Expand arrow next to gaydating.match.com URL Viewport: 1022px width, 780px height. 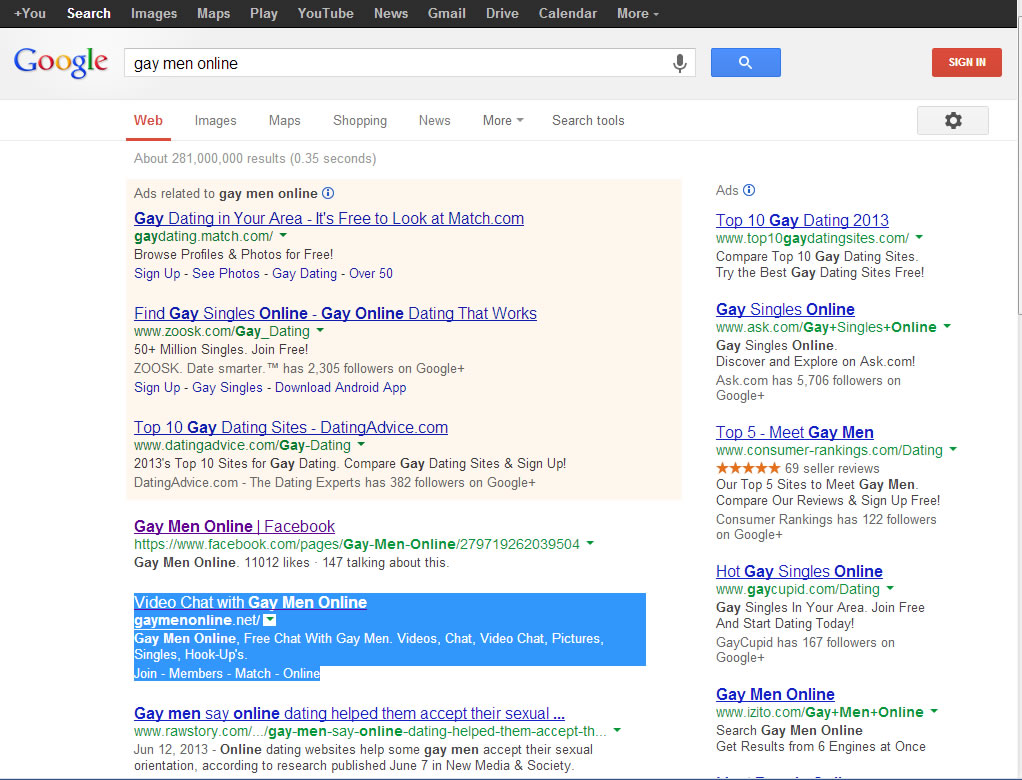click(x=284, y=236)
